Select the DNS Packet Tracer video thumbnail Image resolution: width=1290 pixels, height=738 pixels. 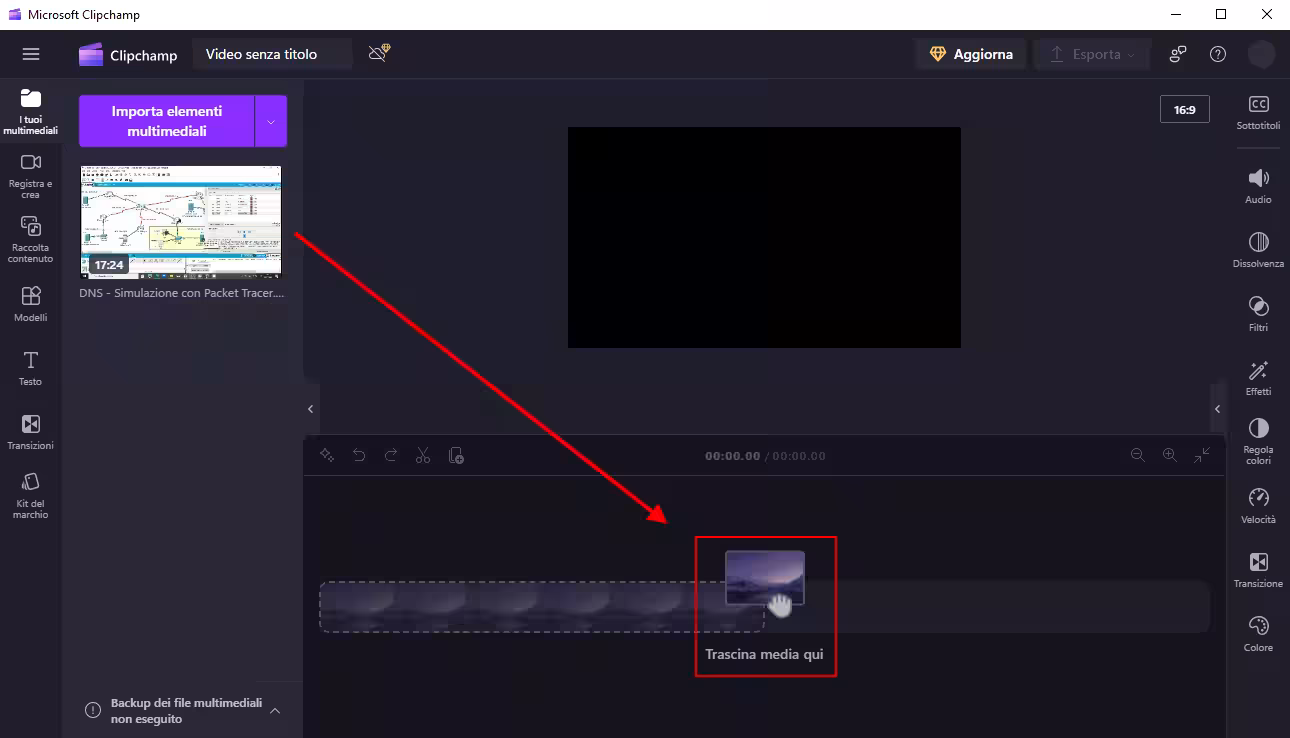[181, 222]
